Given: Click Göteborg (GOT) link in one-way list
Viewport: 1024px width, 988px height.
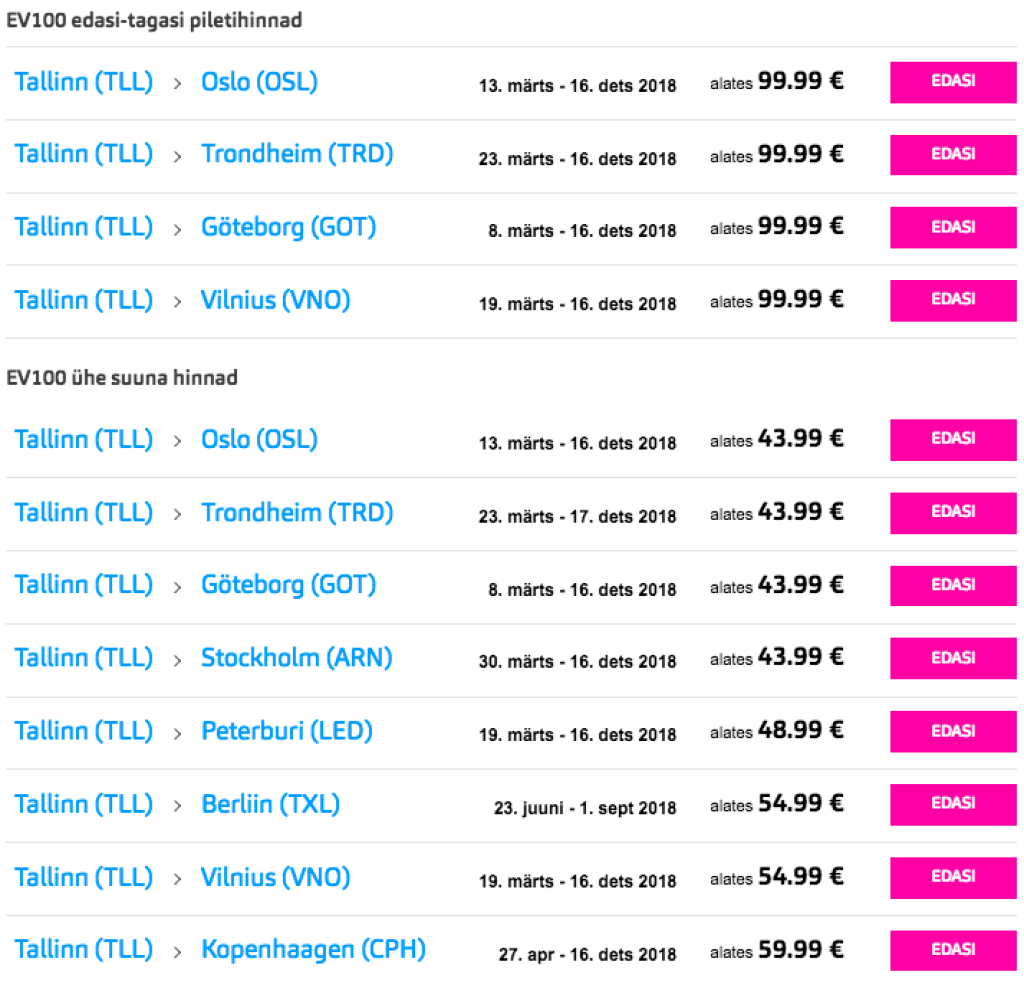Looking at the screenshot, I should pyautogui.click(x=288, y=585).
